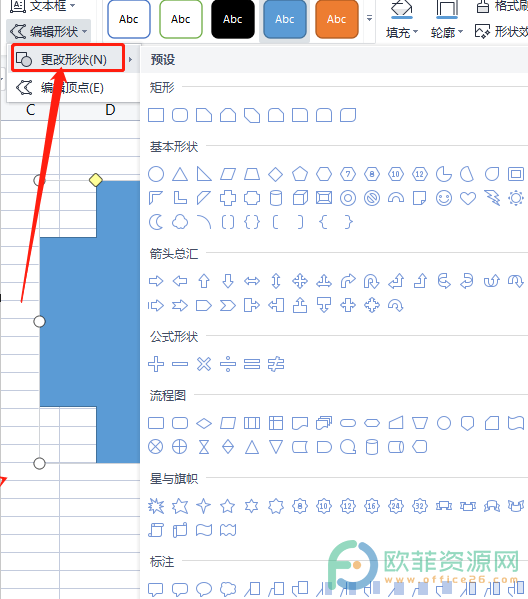Select the right arrow shape
Image resolution: width=528 pixels, height=599 pixels.
[x=156, y=282]
